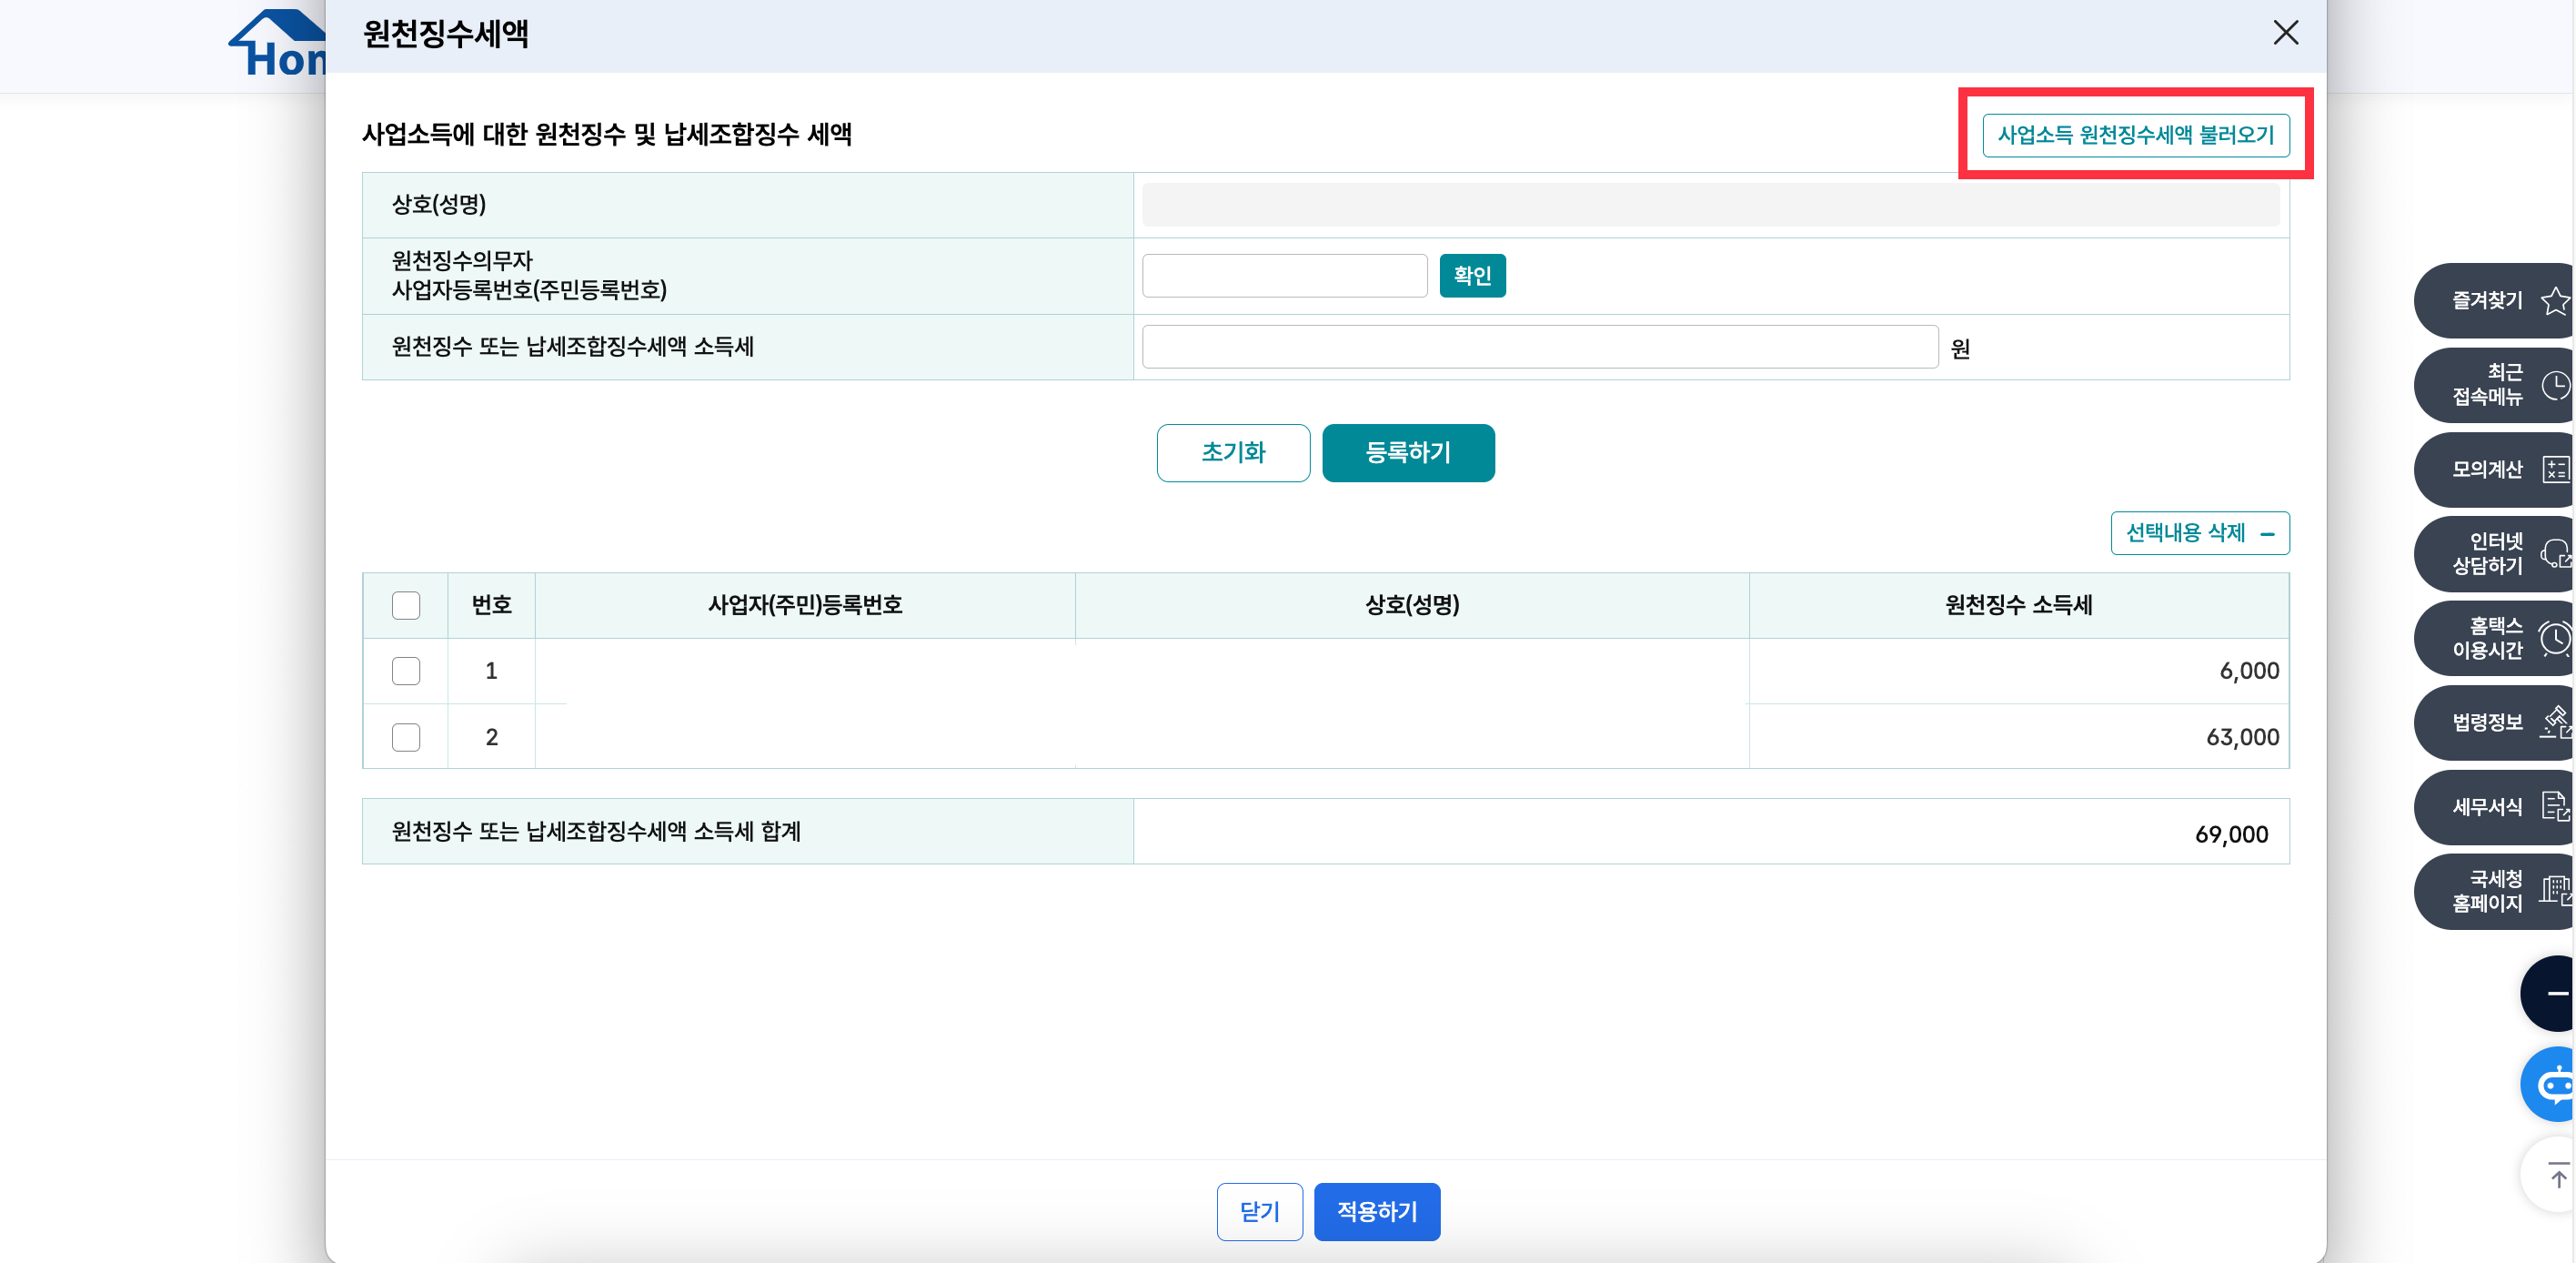Screen dimensions: 2576x1263
Task: Click the 초기화 reset button
Action: click(1233, 453)
